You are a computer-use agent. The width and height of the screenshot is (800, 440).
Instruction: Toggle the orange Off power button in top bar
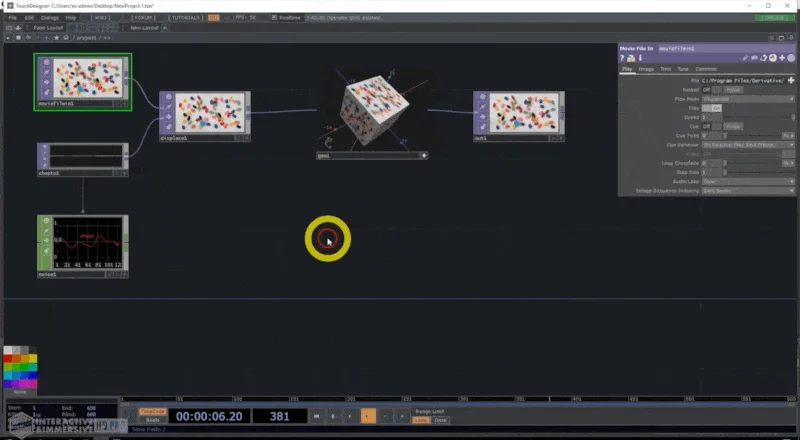pyautogui.click(x=213, y=17)
